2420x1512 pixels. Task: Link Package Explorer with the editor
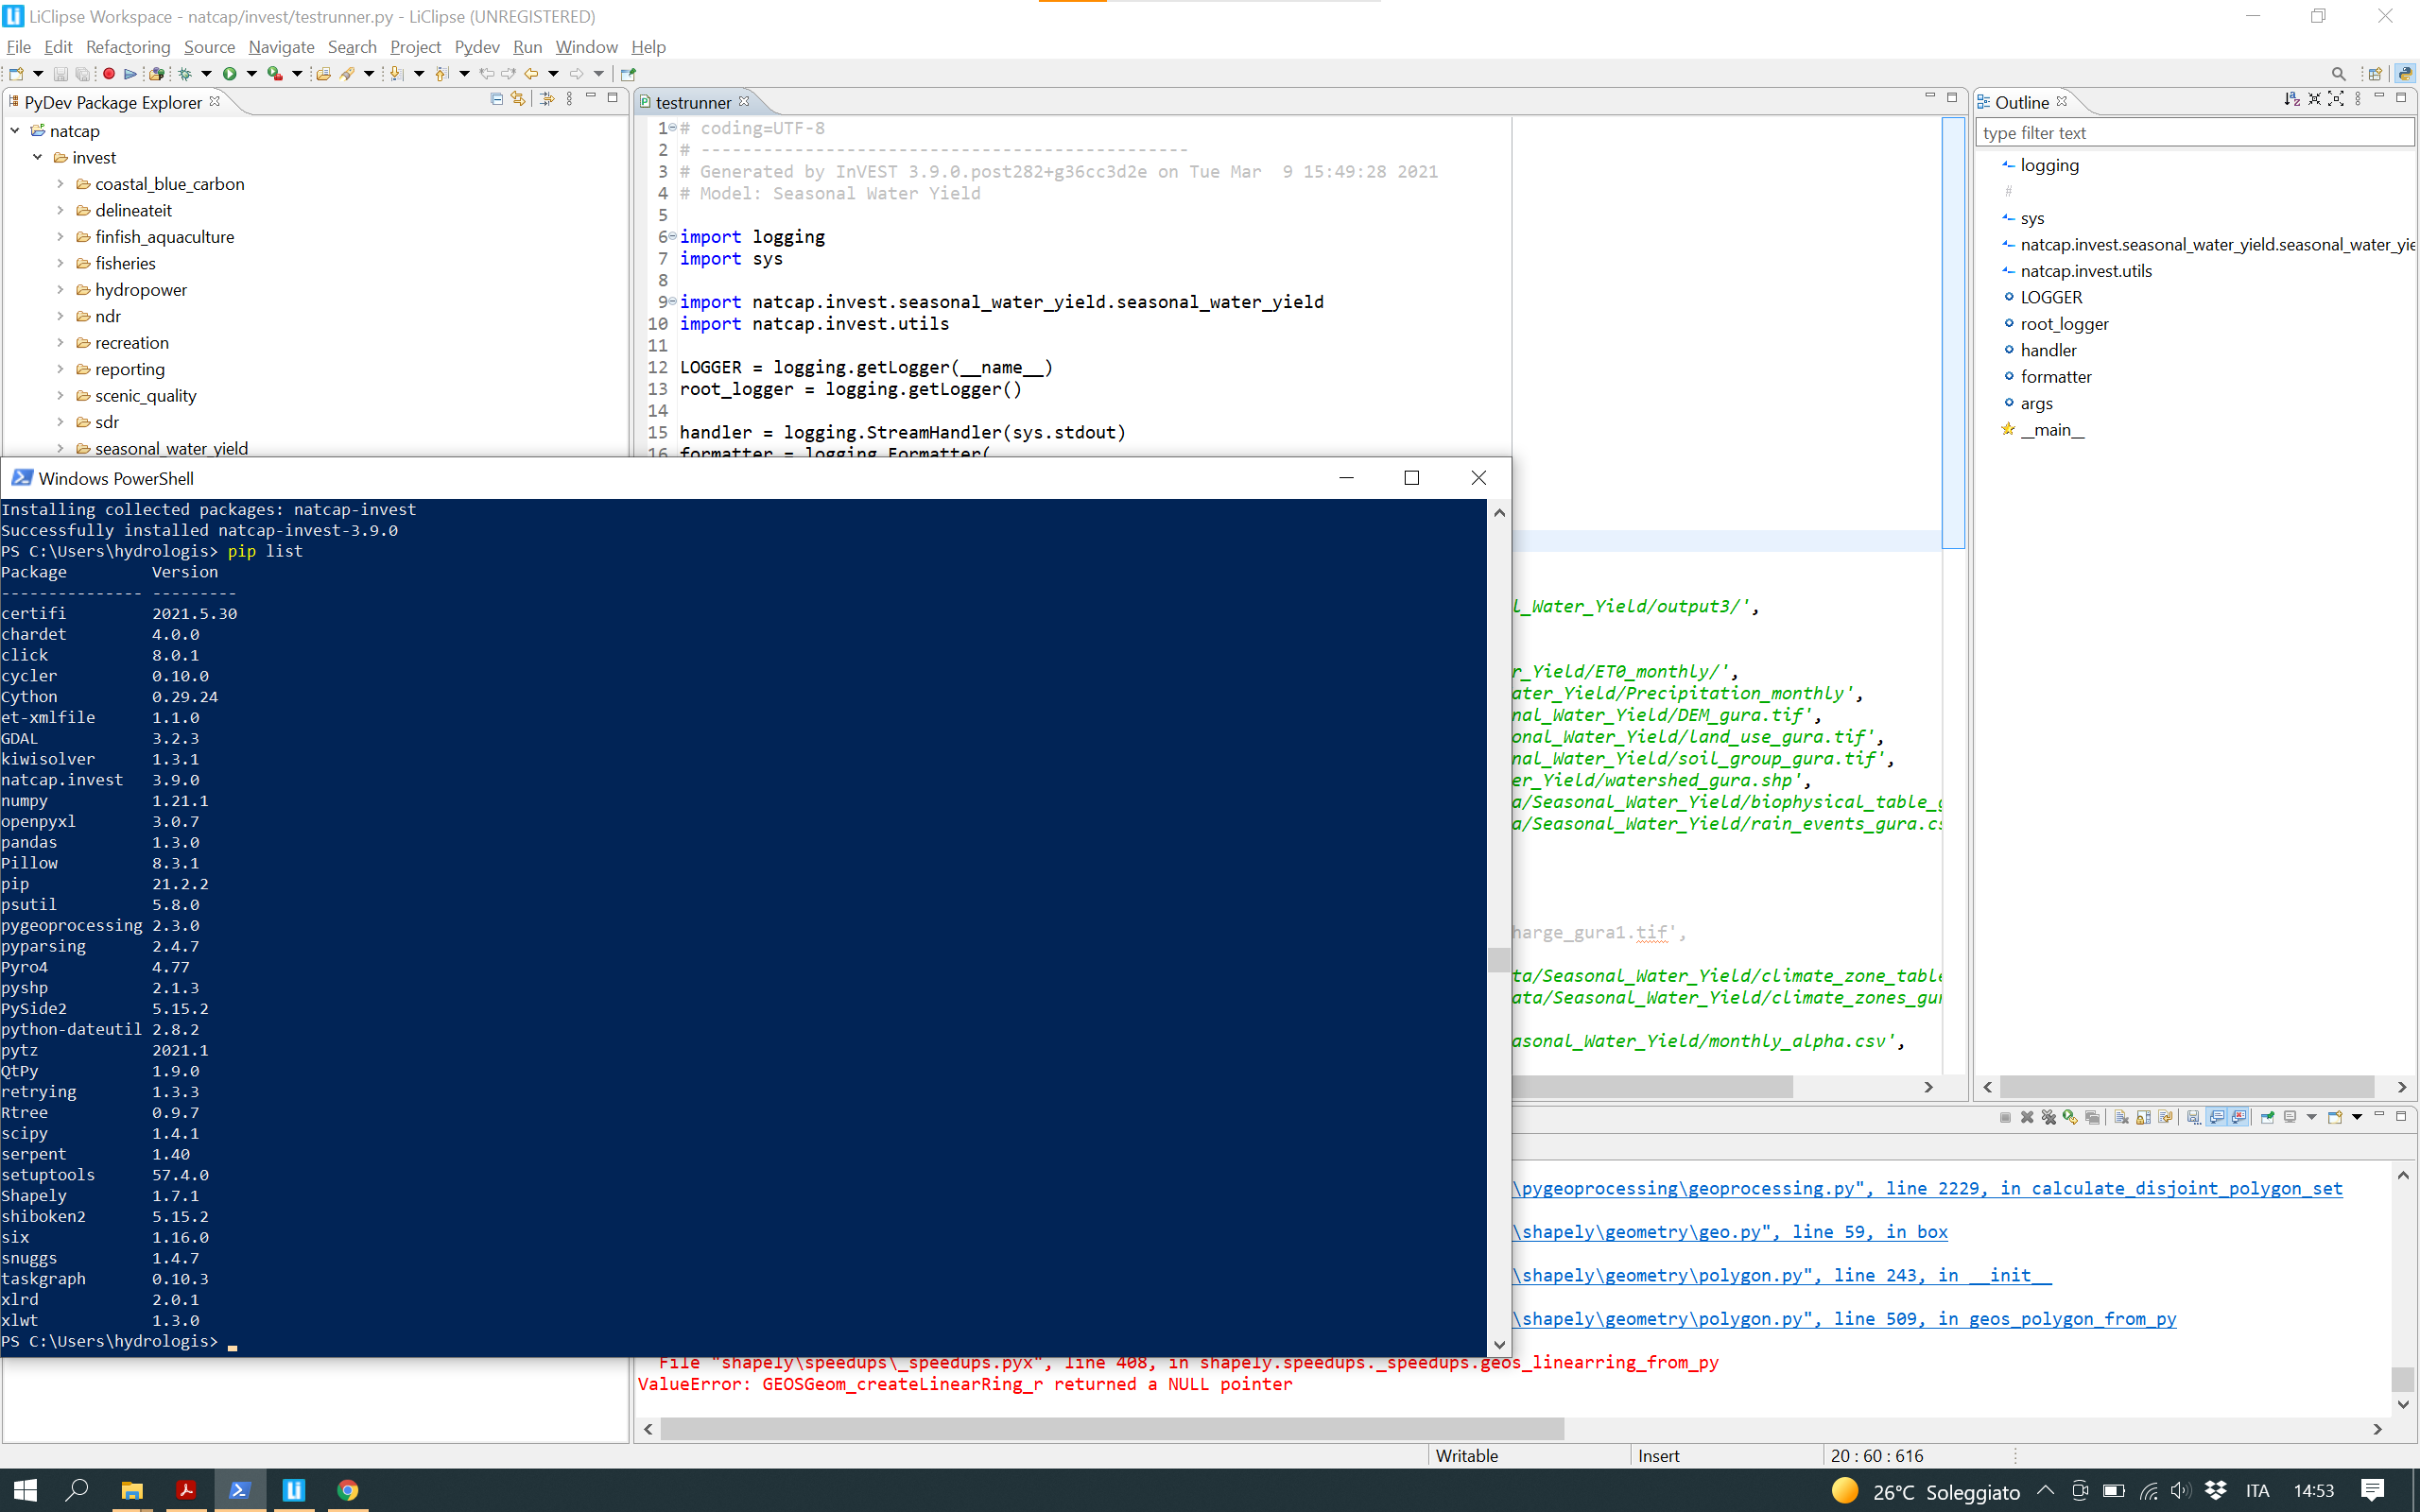point(517,98)
